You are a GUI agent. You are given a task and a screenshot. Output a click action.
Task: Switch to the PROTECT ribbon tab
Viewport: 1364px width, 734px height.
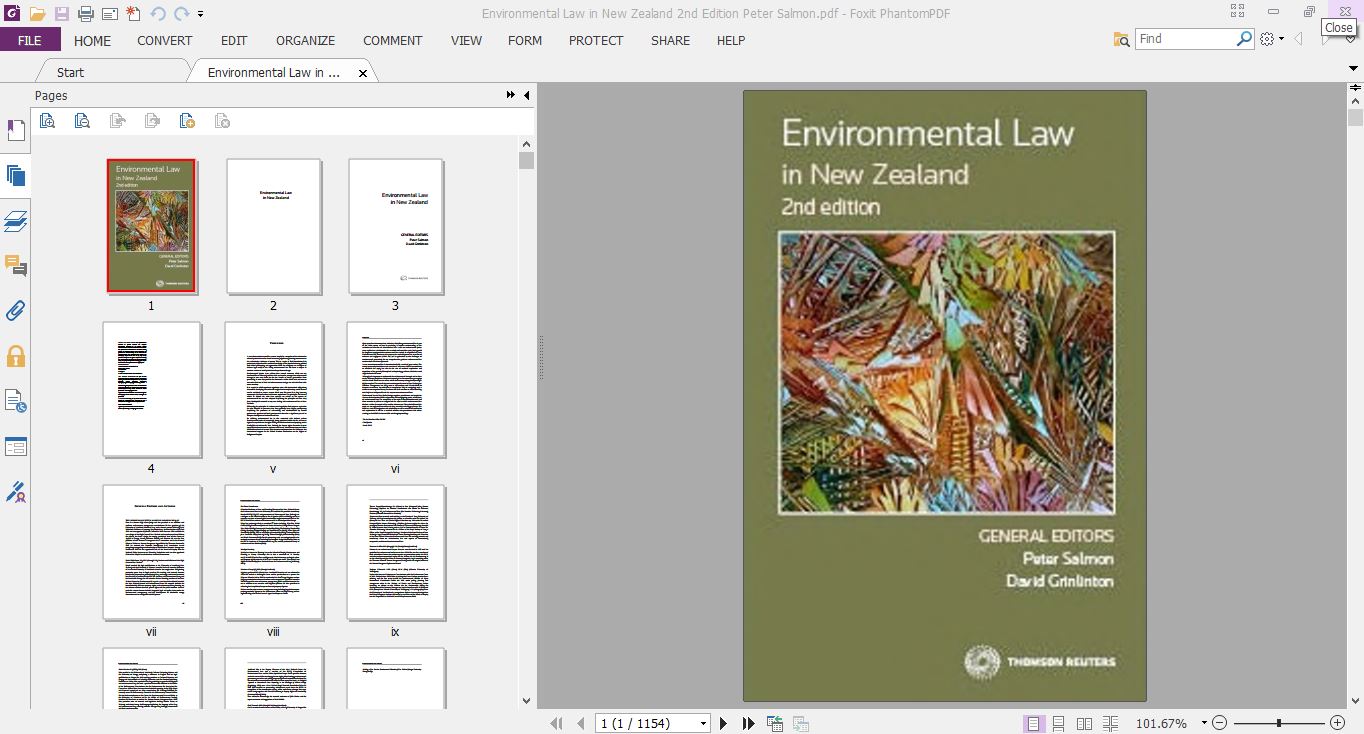[x=596, y=40]
